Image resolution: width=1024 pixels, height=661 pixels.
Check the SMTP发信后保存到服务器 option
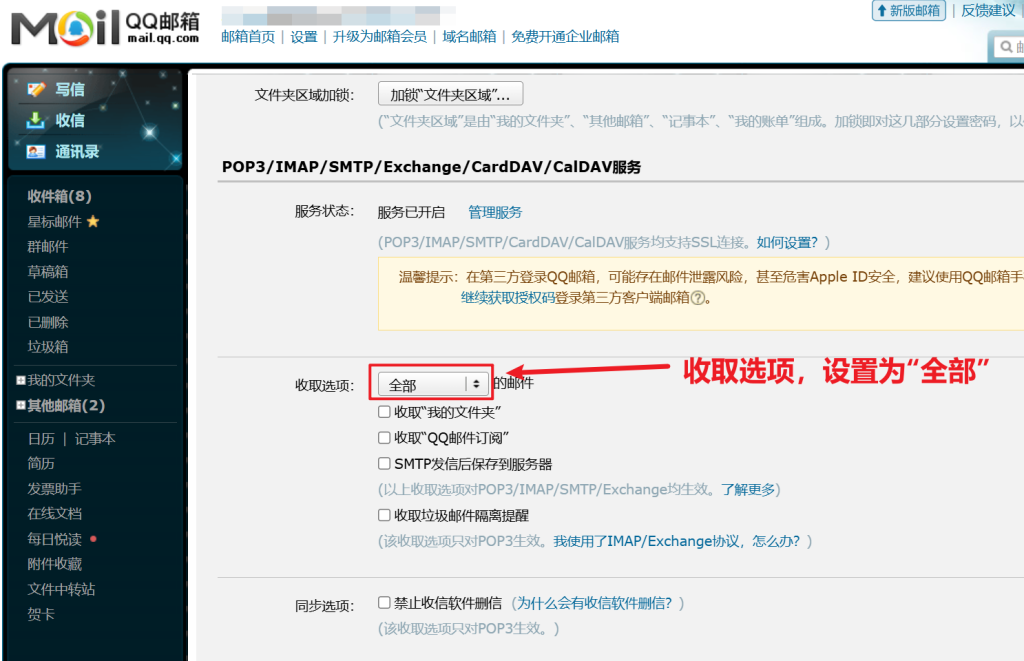pos(384,464)
